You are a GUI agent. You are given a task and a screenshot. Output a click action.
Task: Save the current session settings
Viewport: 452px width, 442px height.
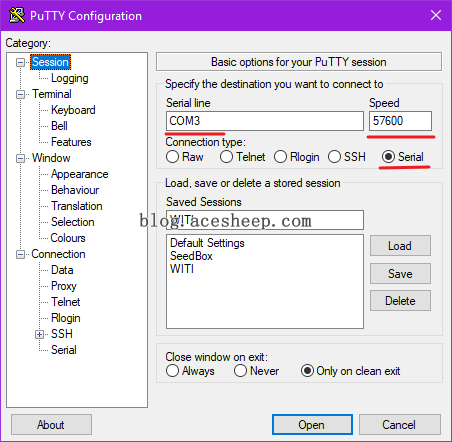coord(400,274)
